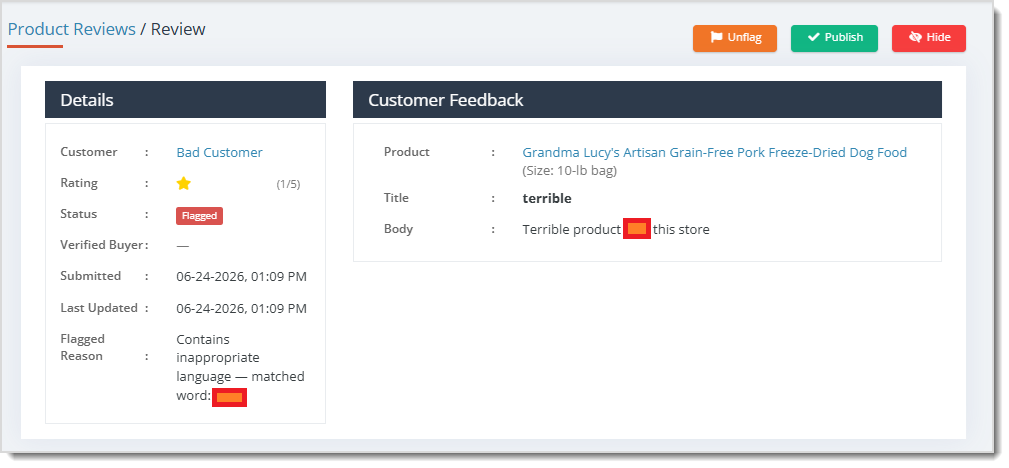Image resolution: width=1009 pixels, height=468 pixels.
Task: Click the Product label in Customer Feedback
Action: [x=407, y=152]
